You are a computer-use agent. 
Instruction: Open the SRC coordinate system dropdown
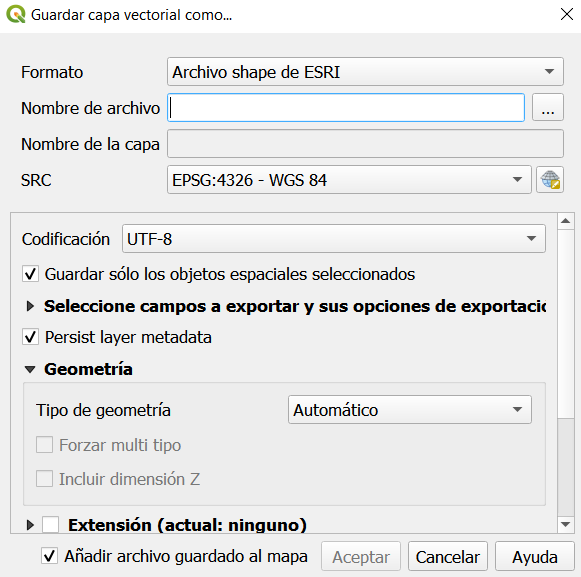(x=349, y=180)
